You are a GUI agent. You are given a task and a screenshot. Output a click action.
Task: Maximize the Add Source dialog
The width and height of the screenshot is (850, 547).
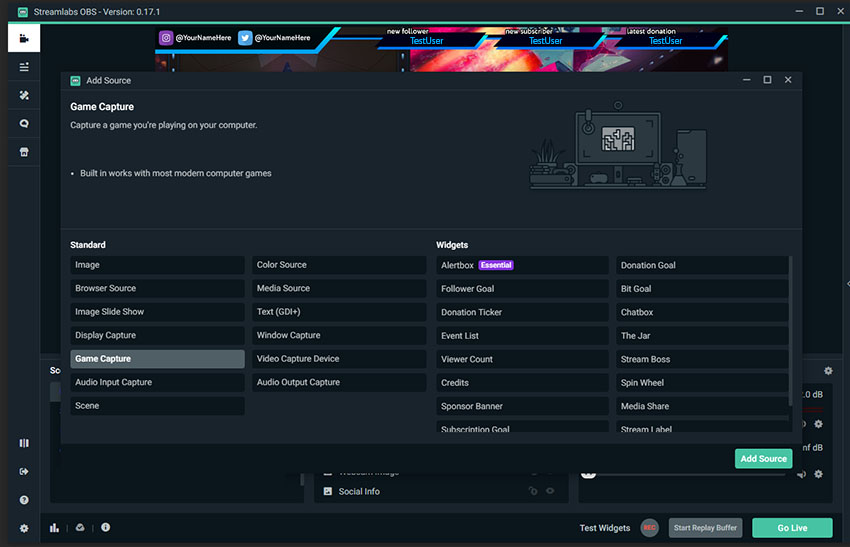(x=767, y=80)
